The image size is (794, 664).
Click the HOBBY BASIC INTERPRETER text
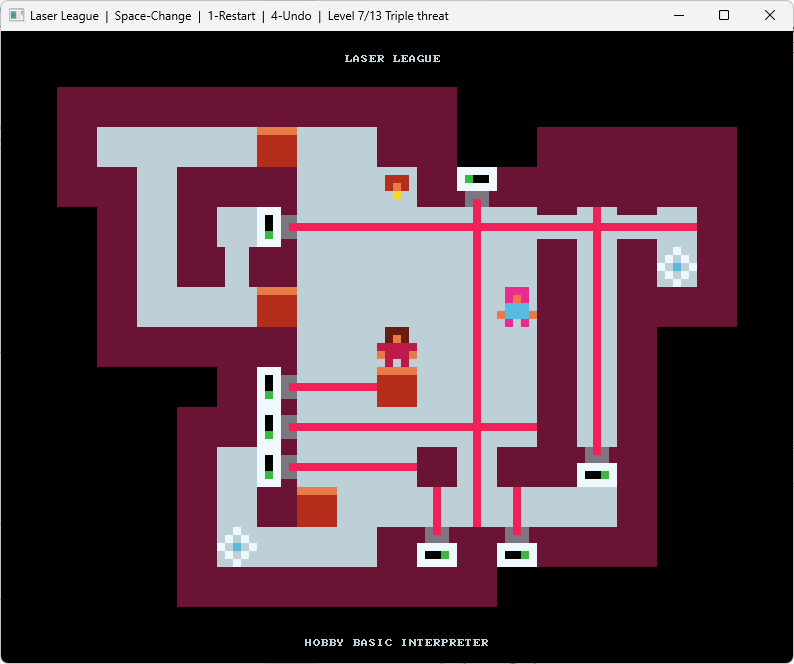coord(396,643)
